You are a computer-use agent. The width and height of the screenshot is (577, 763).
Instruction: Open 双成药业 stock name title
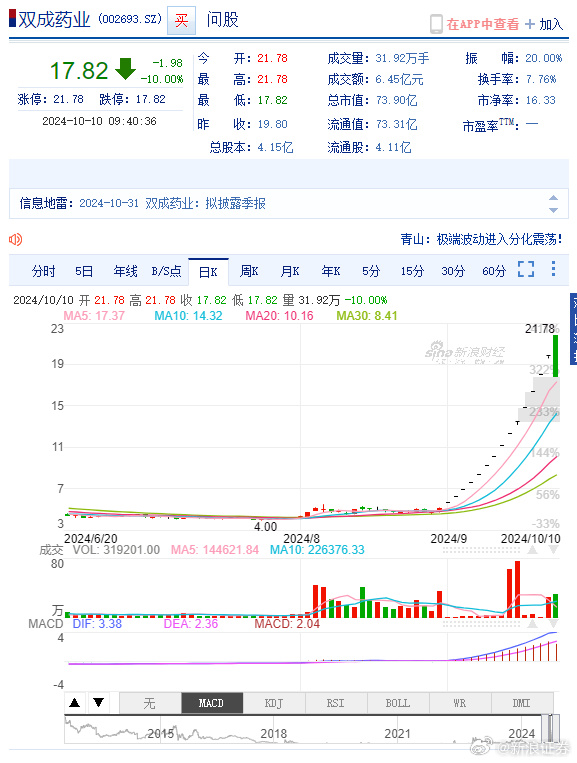point(54,19)
